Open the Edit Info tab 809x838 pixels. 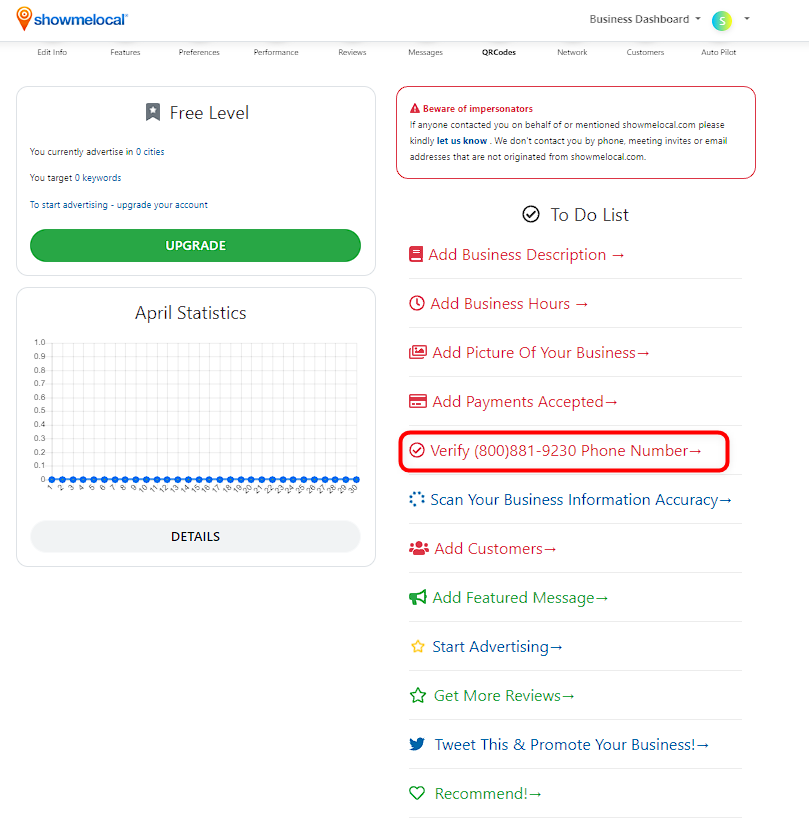[x=52, y=52]
